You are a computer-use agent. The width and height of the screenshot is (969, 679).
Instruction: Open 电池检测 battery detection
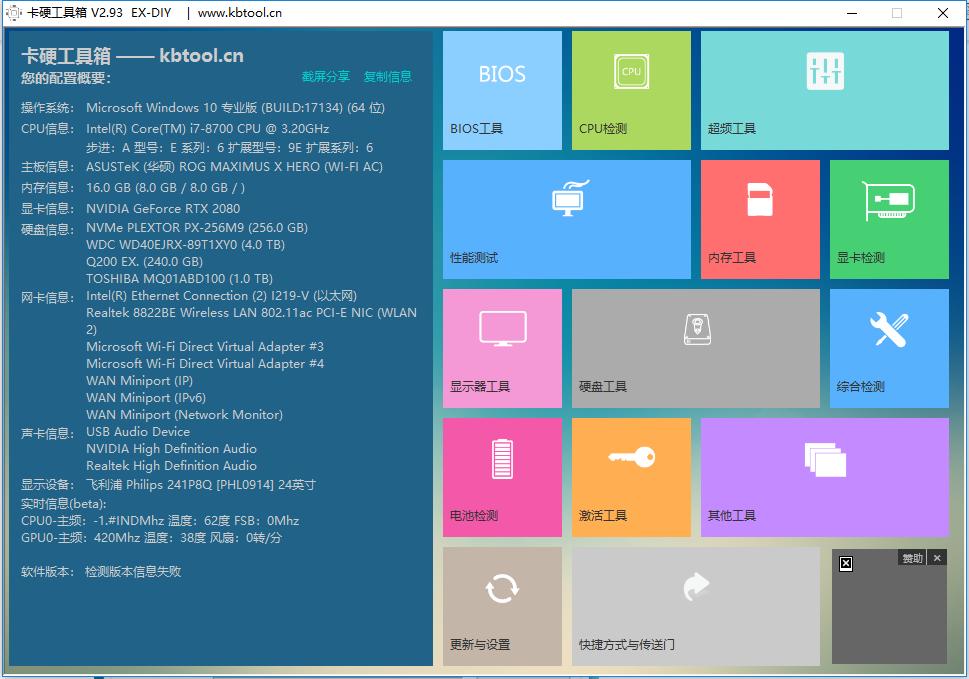(501, 477)
